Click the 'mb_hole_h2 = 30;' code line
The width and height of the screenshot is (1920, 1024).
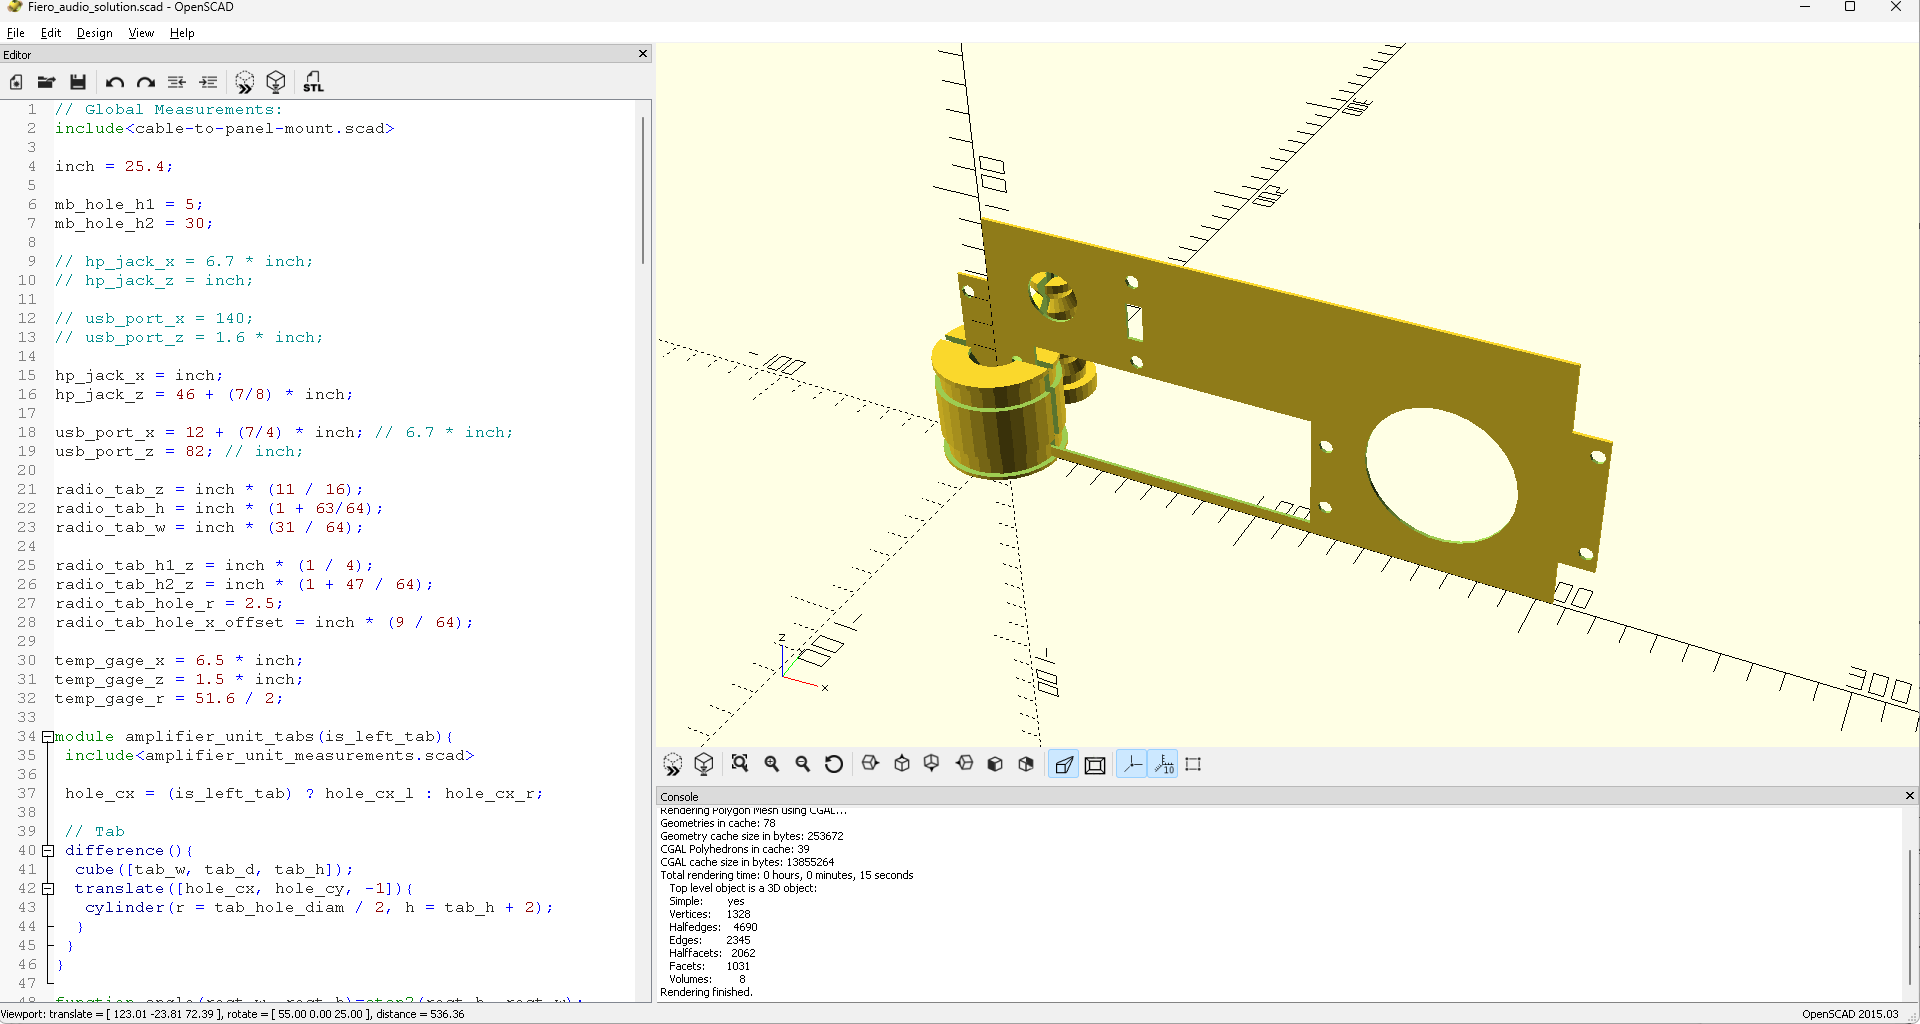coord(134,224)
